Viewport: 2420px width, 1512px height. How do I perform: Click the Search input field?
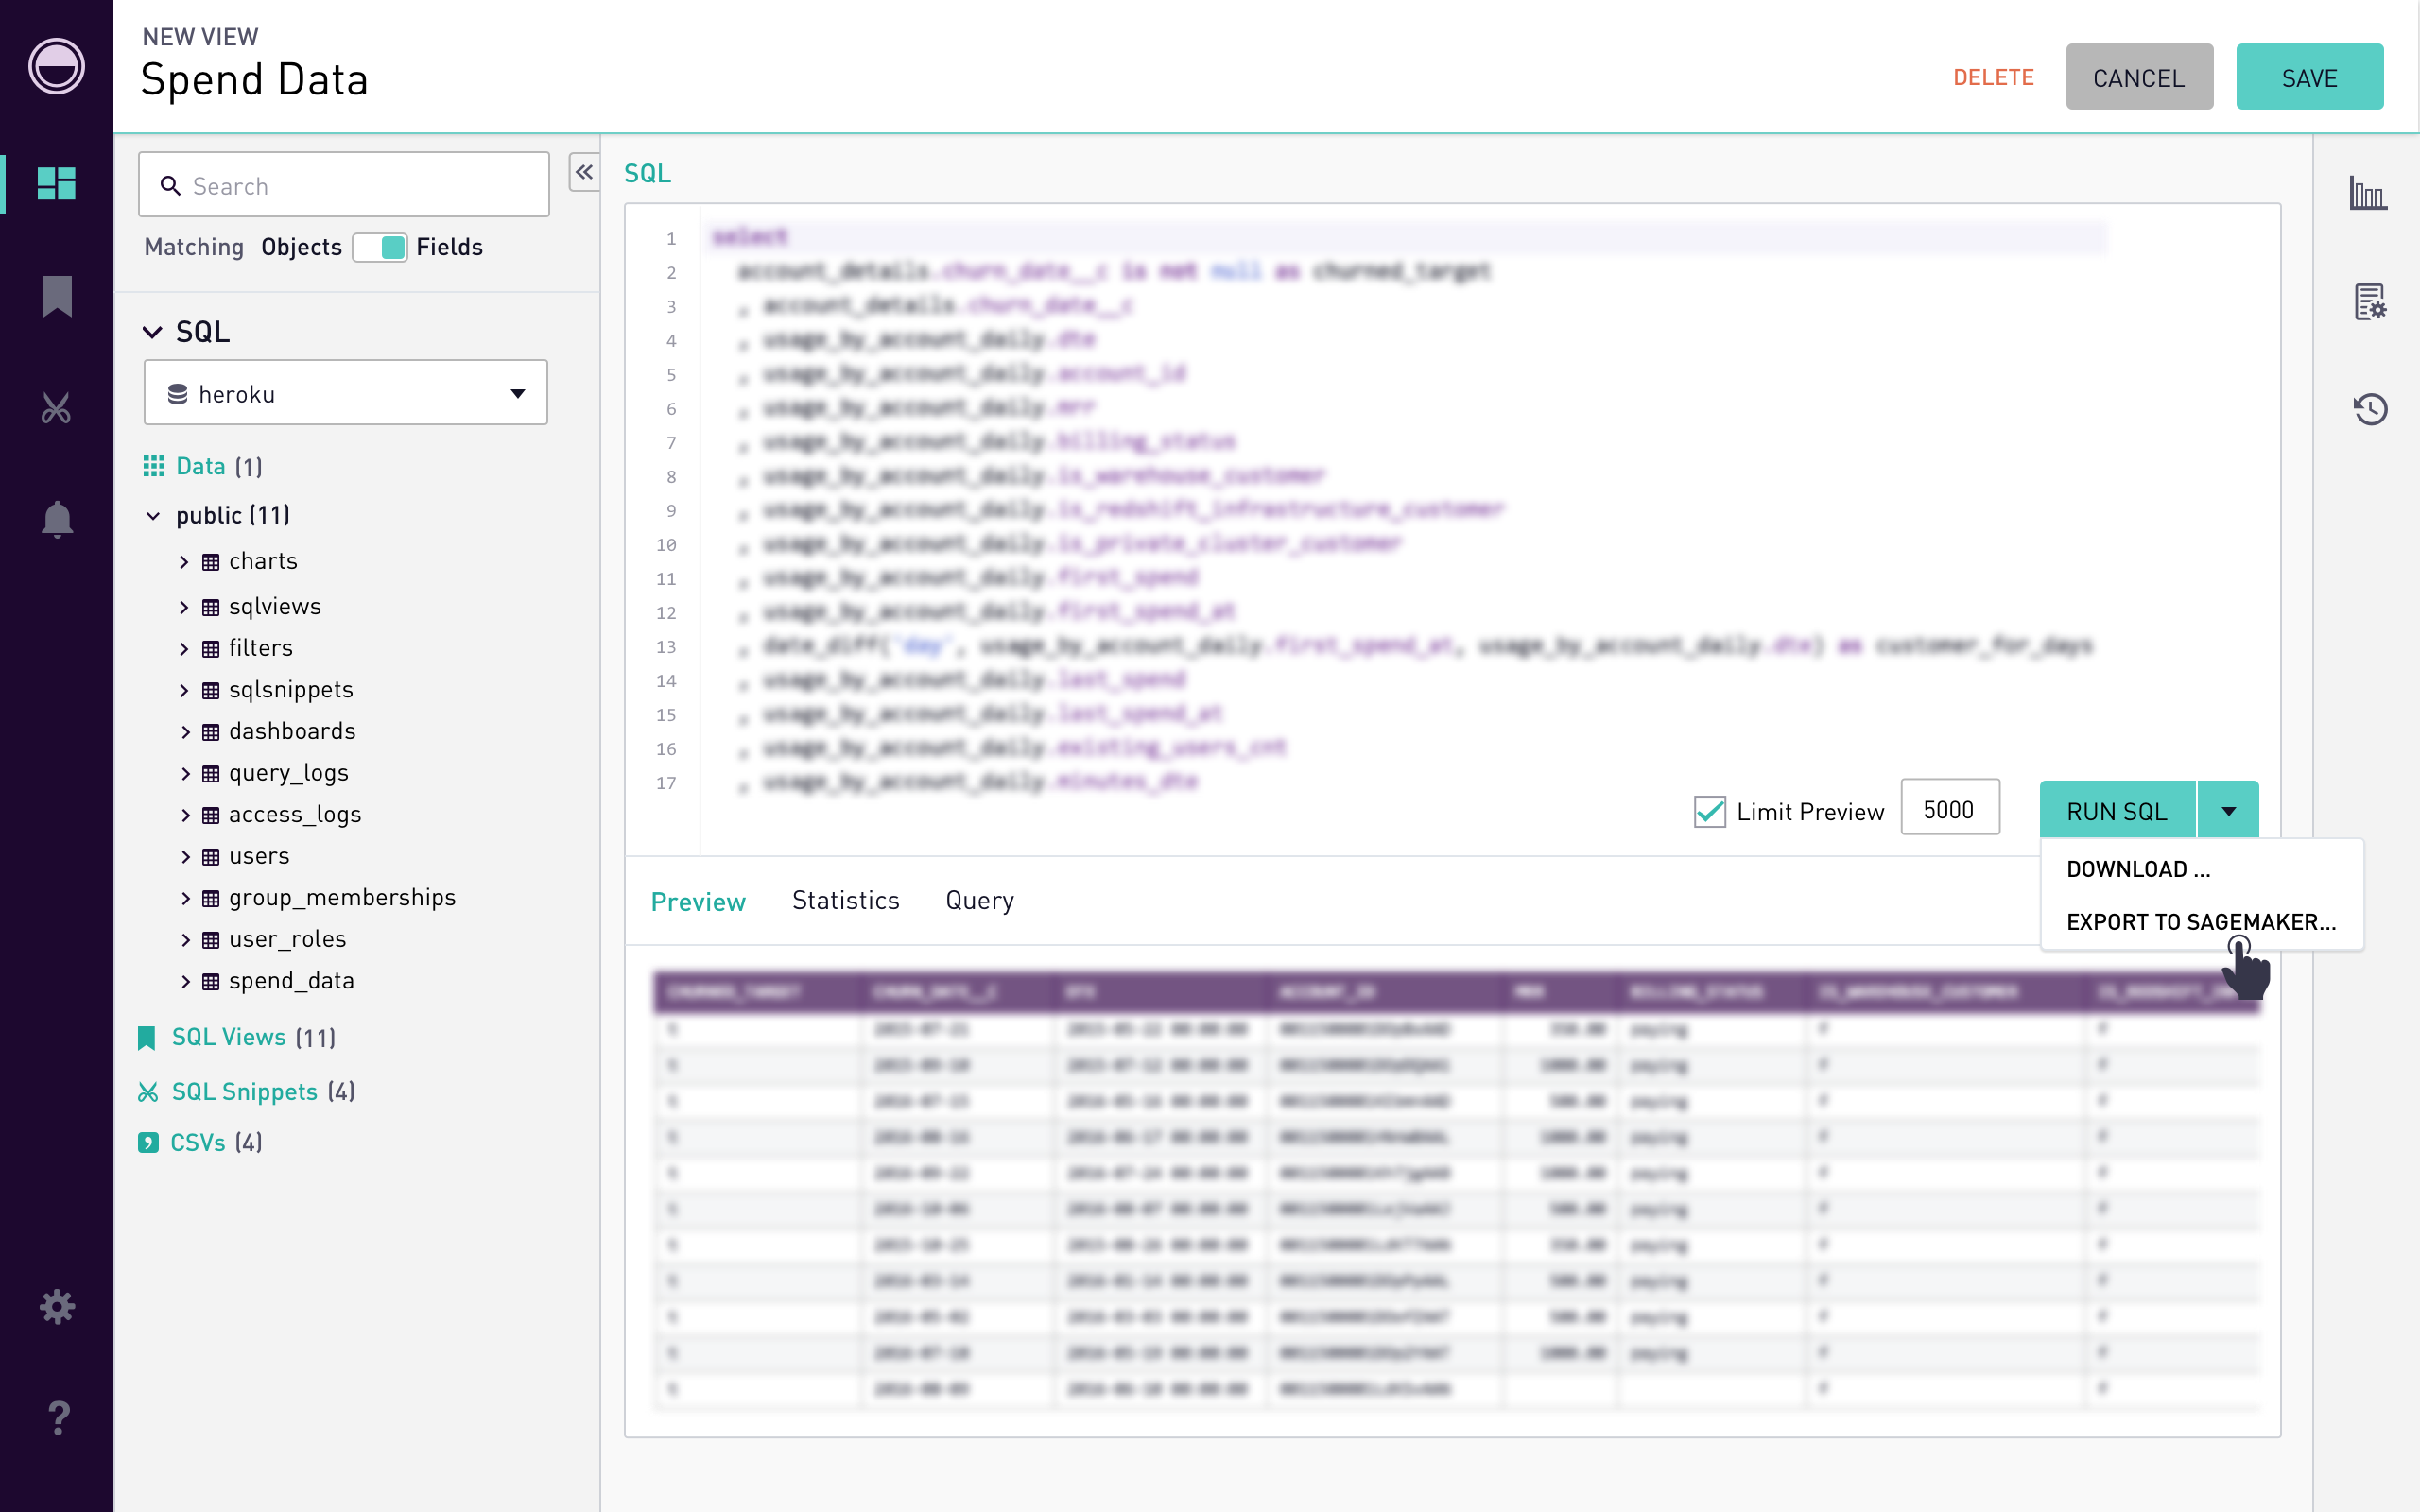pos(344,185)
